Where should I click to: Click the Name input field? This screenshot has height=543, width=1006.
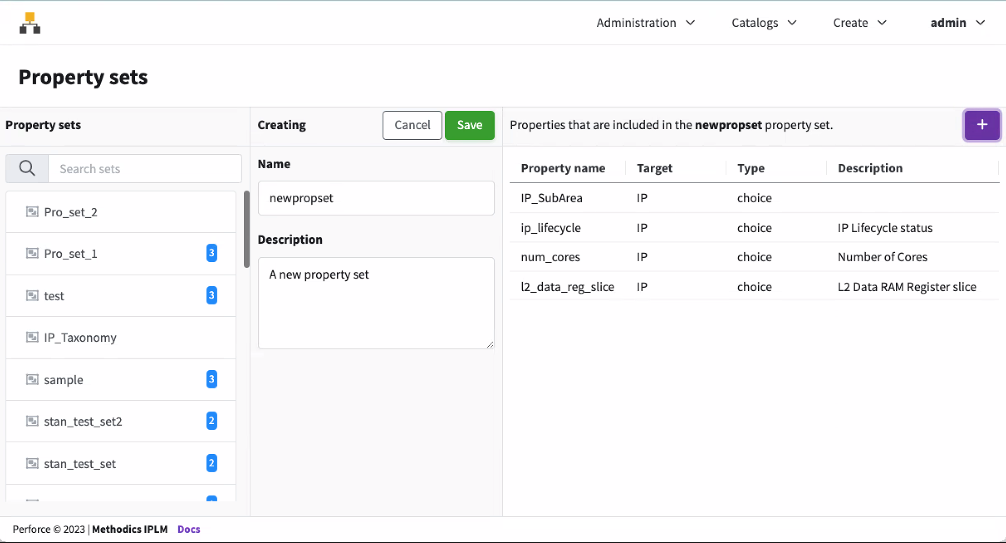376,198
